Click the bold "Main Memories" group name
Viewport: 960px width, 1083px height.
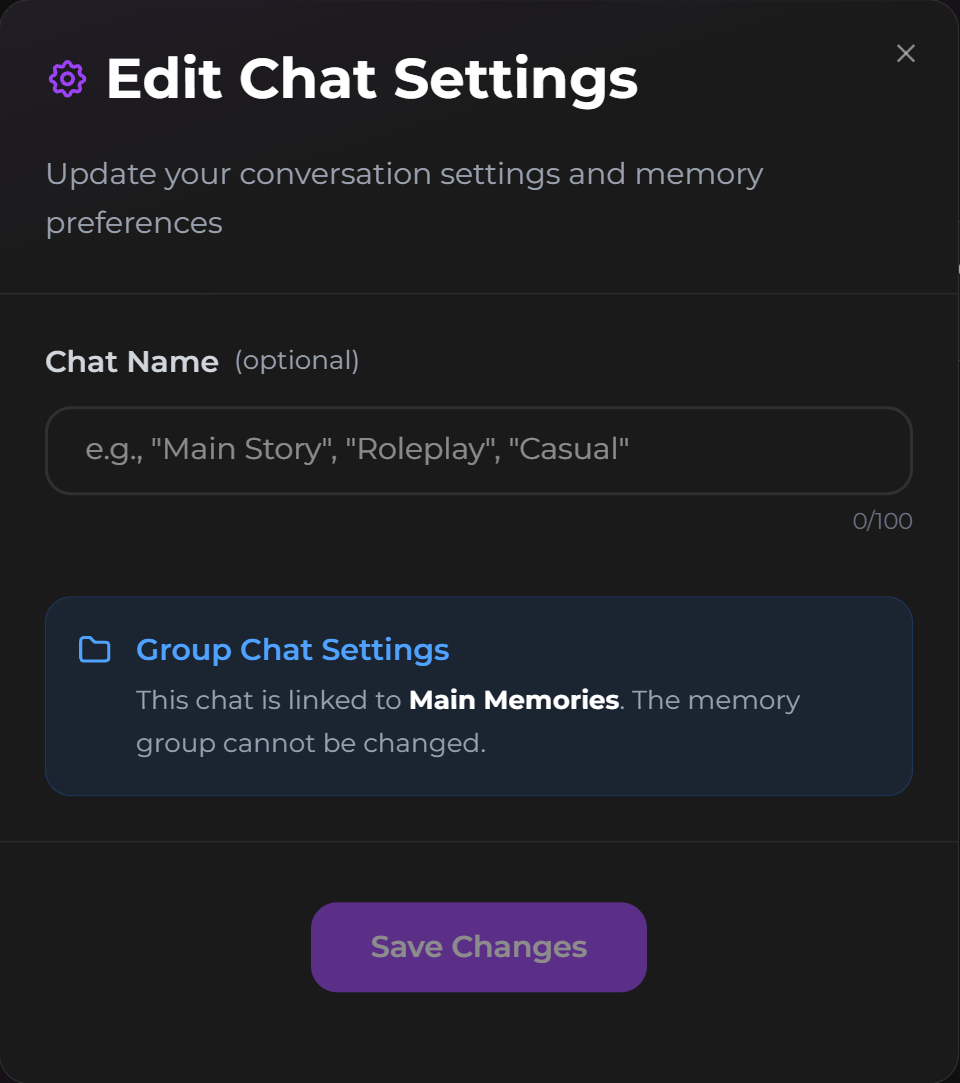[x=514, y=700]
